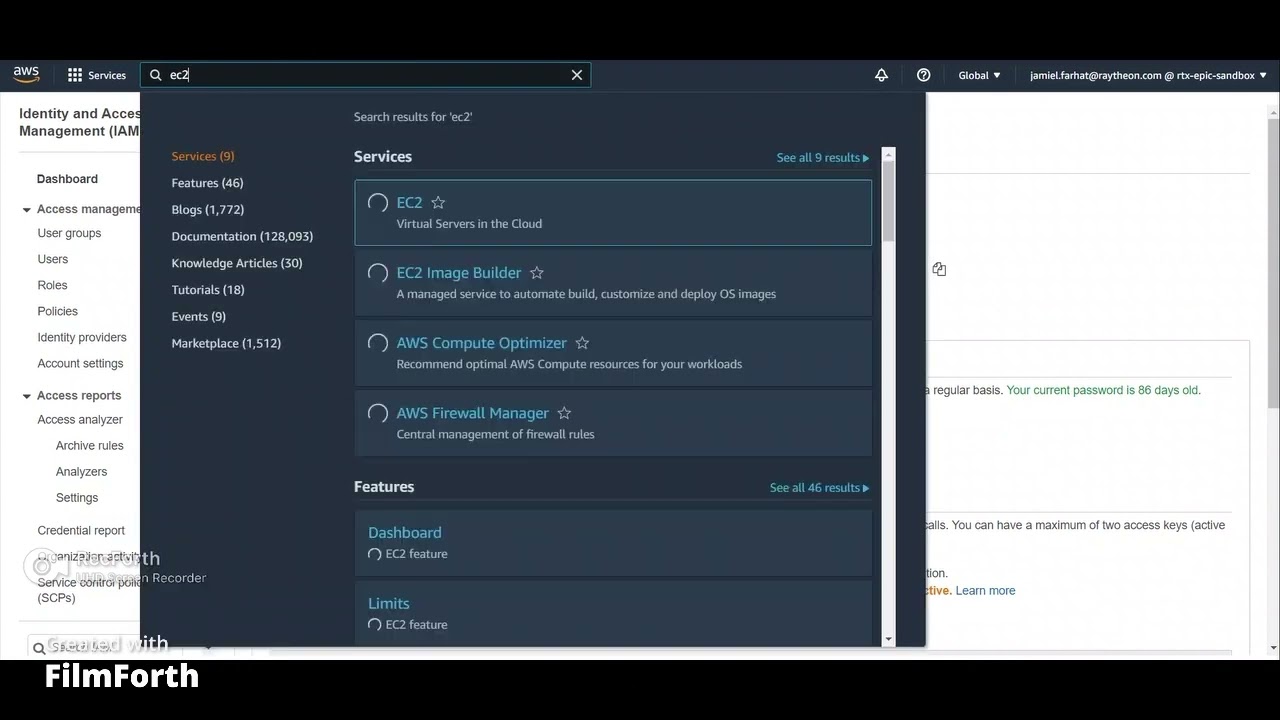Open the EC2 service result
The width and height of the screenshot is (1280, 720).
click(613, 212)
